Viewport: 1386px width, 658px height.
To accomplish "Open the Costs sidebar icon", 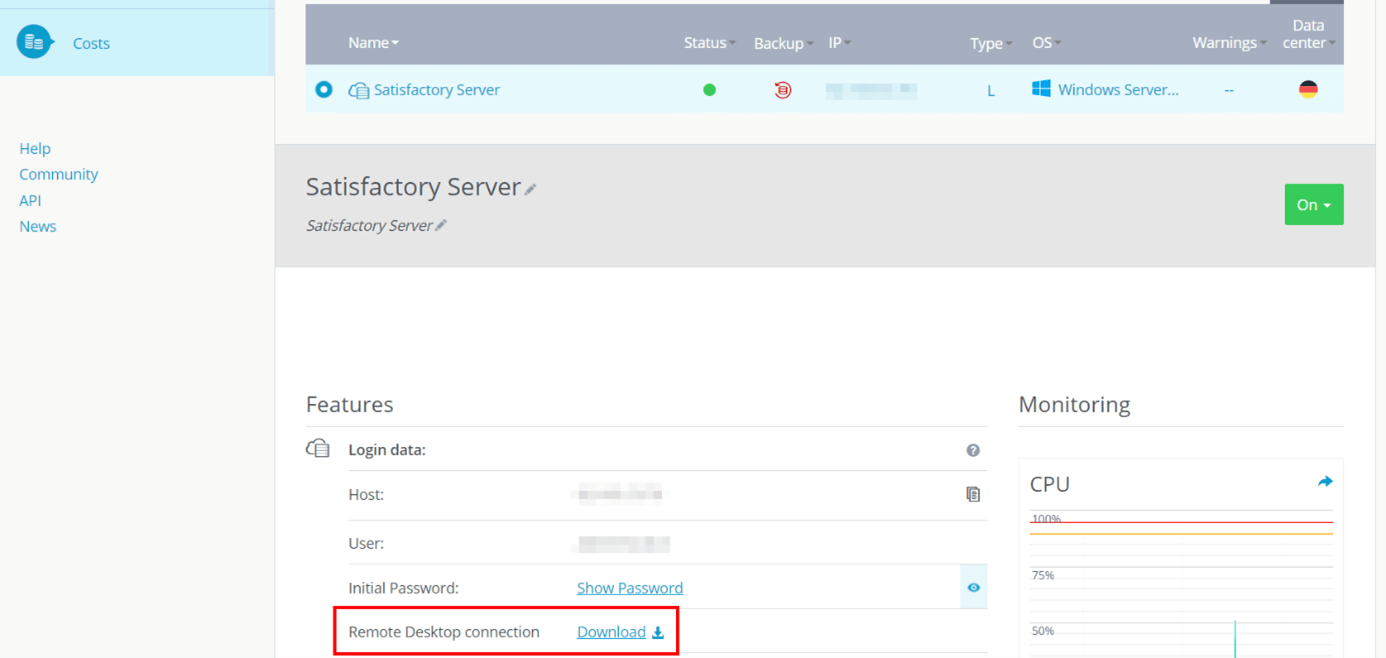I will click(34, 42).
